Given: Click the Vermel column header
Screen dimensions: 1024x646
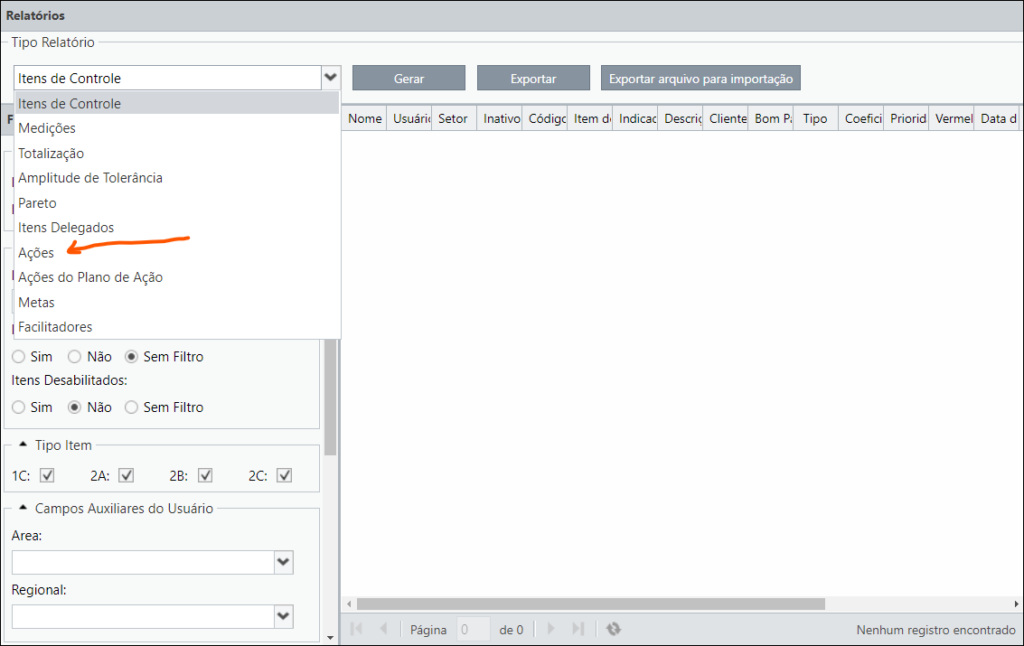Looking at the screenshot, I should click(952, 118).
